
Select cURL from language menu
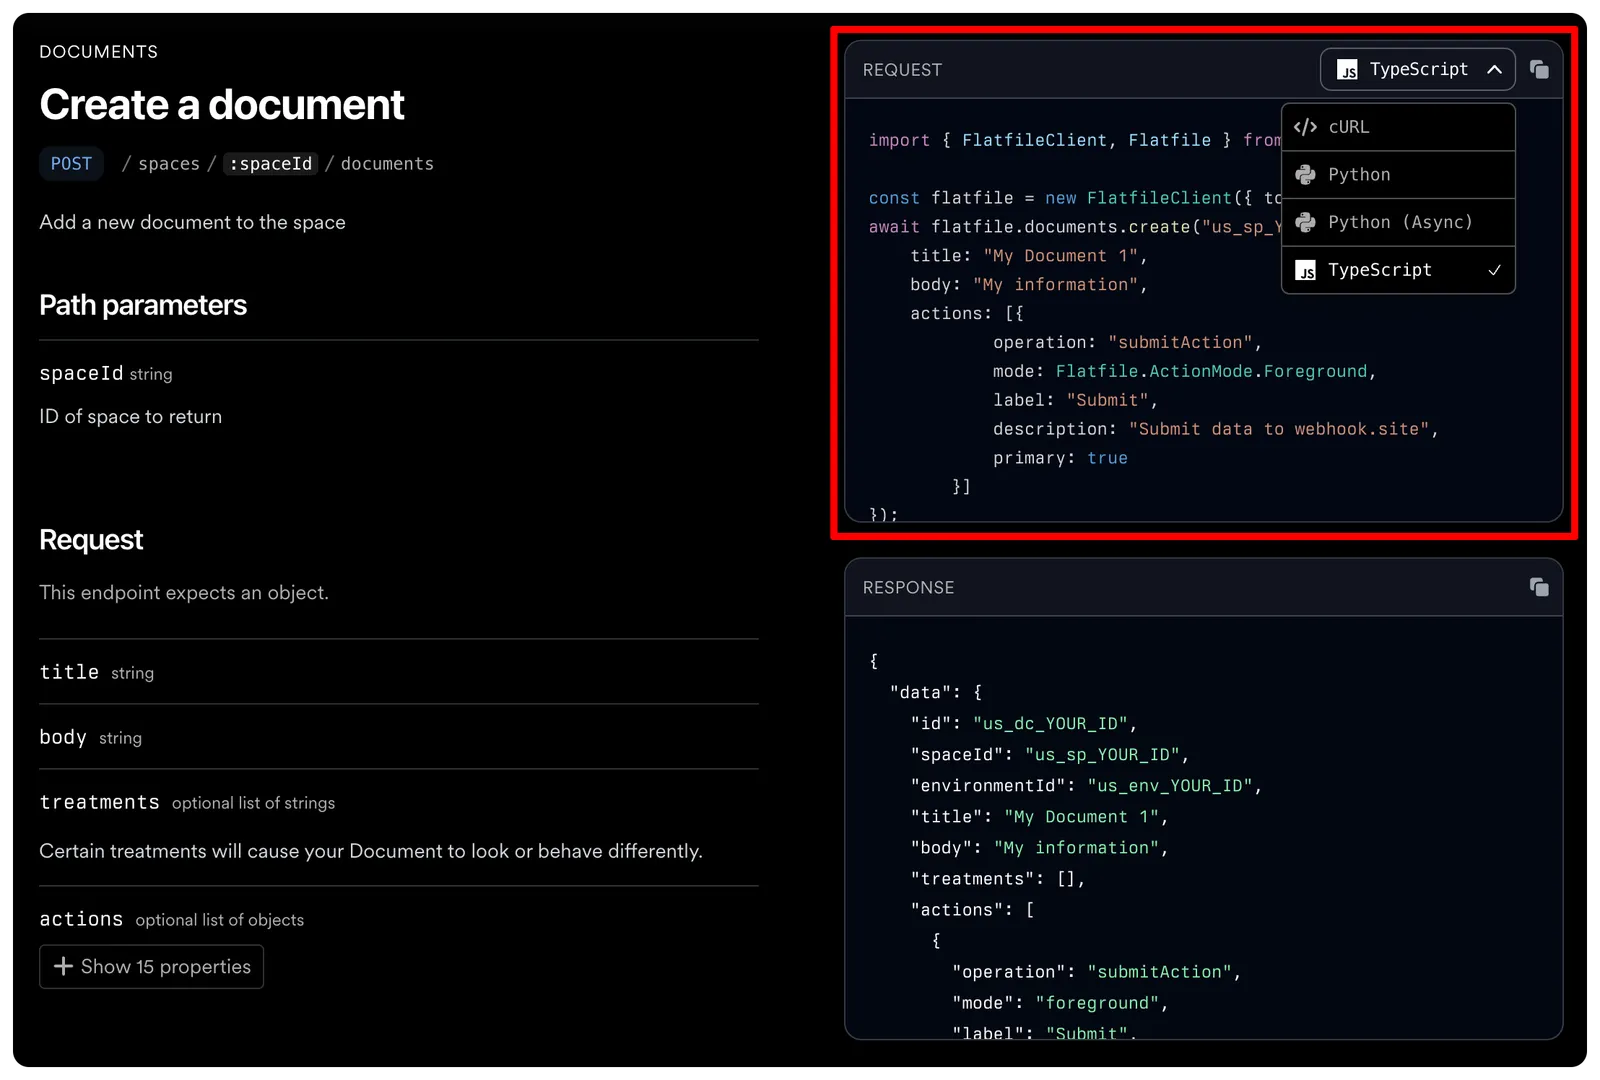(1398, 127)
